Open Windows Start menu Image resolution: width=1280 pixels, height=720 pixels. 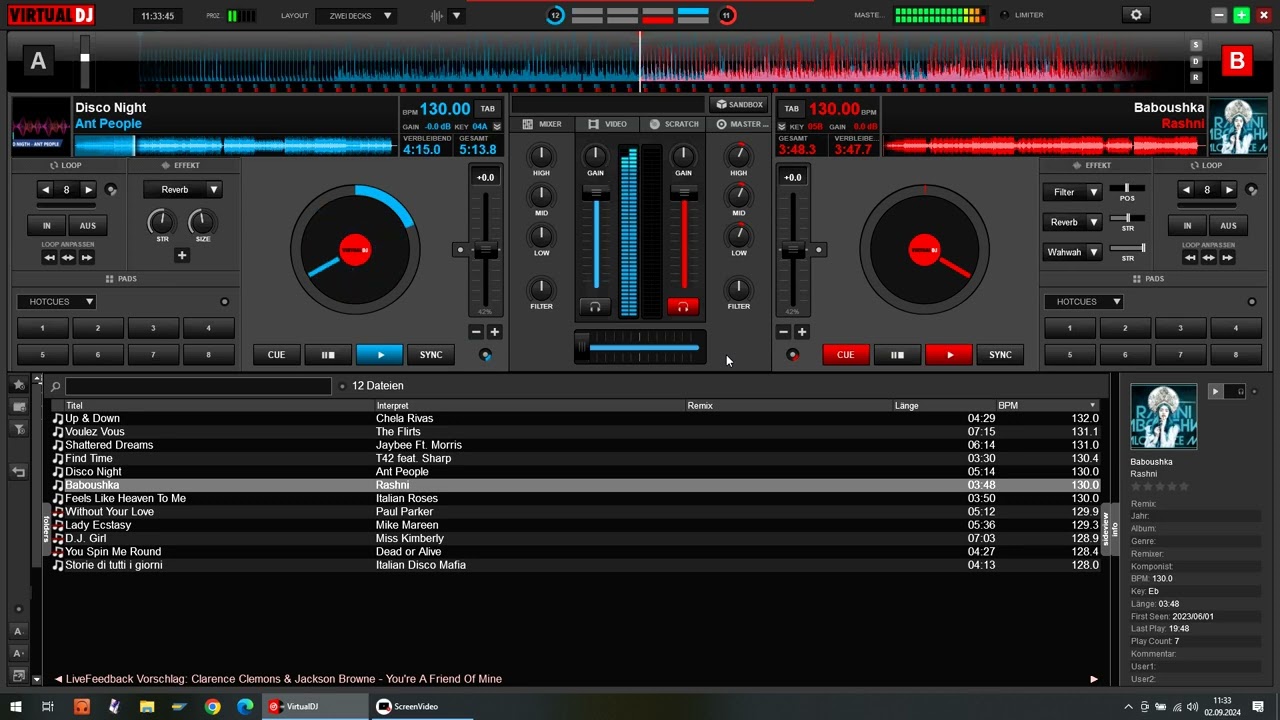15,706
